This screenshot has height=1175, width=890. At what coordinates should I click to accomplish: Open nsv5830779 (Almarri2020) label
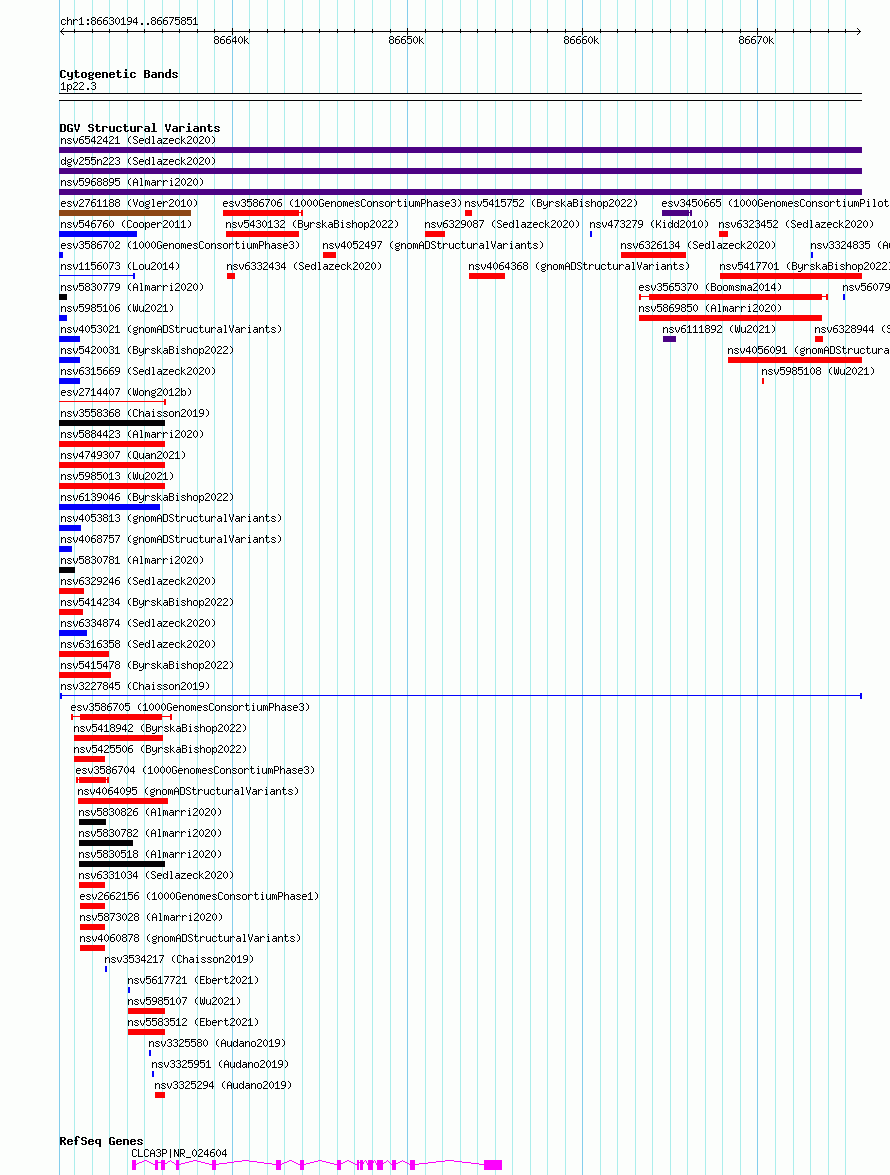[x=132, y=287]
